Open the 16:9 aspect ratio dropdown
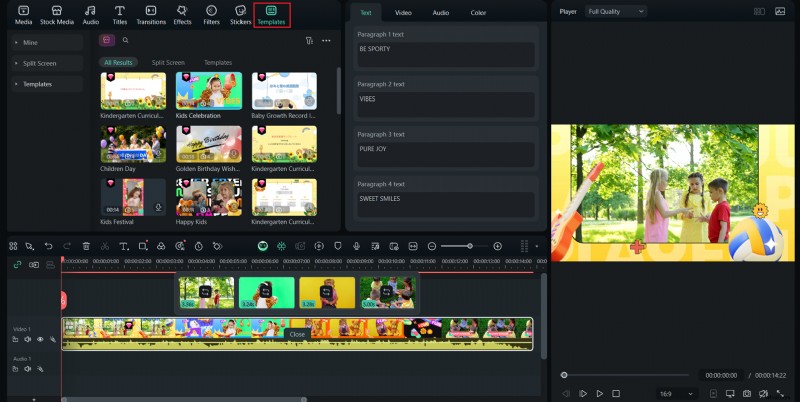This screenshot has width=800, height=402. [677, 394]
